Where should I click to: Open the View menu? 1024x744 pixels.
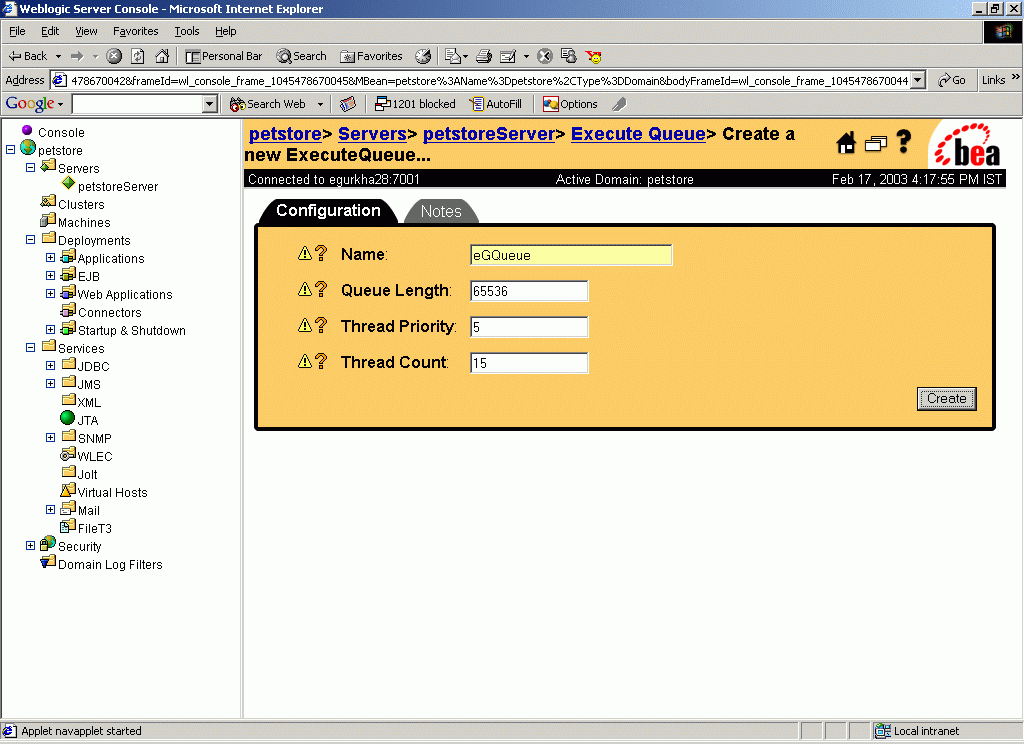(x=86, y=31)
